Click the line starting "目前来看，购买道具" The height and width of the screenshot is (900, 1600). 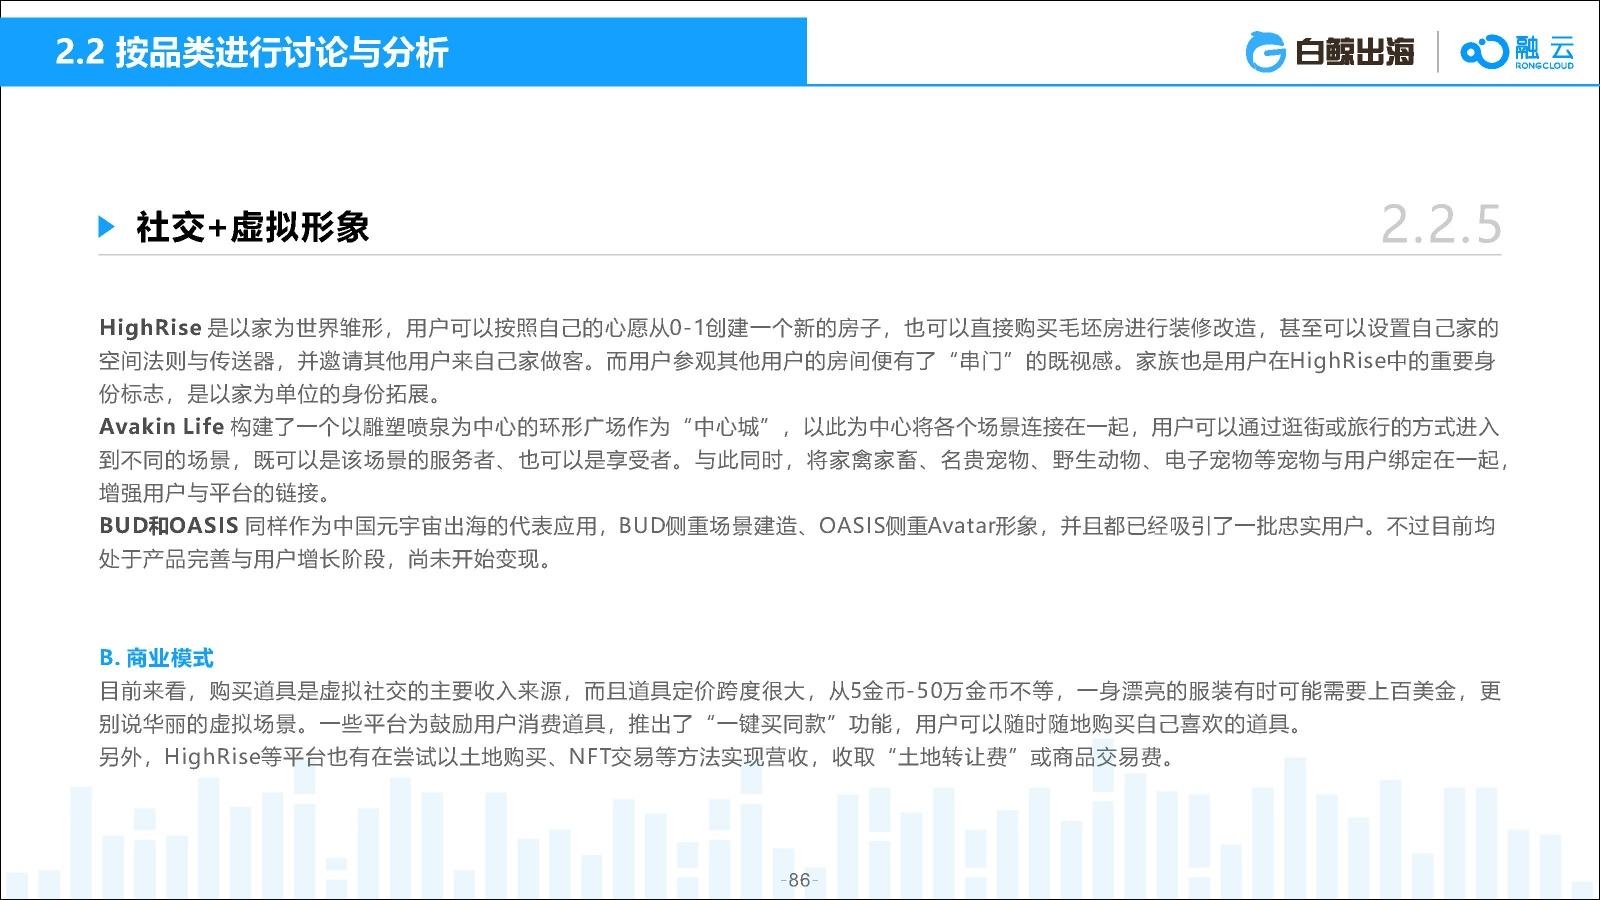[x=800, y=691]
